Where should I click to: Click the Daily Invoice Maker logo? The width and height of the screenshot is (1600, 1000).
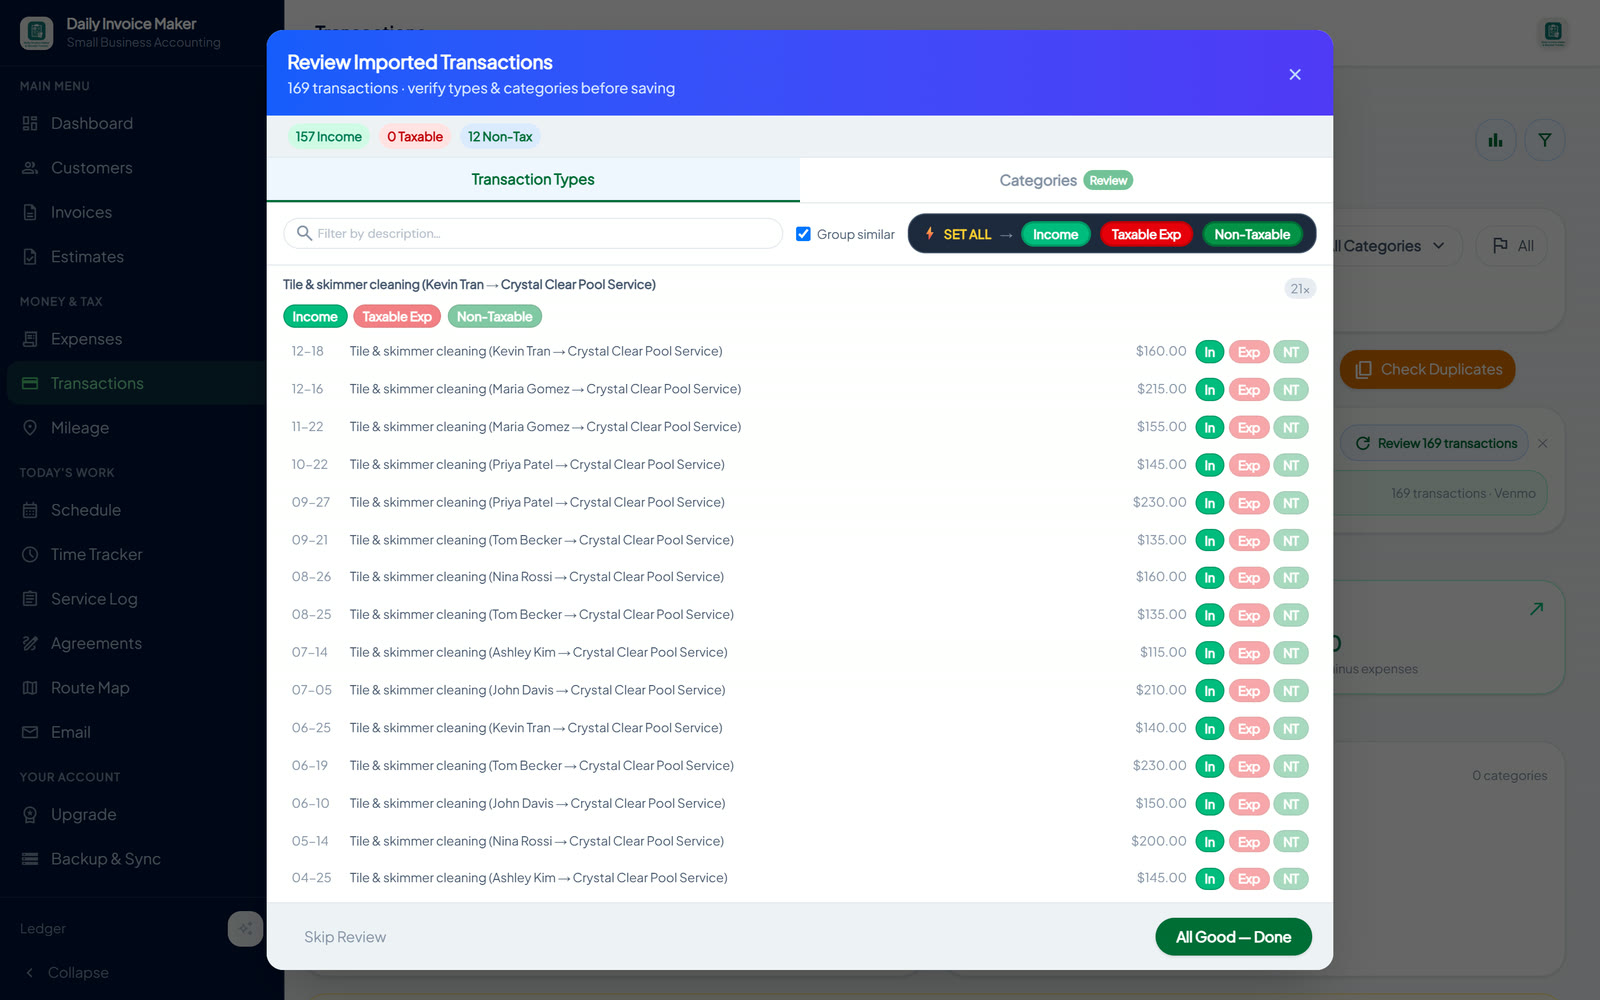pos(37,33)
